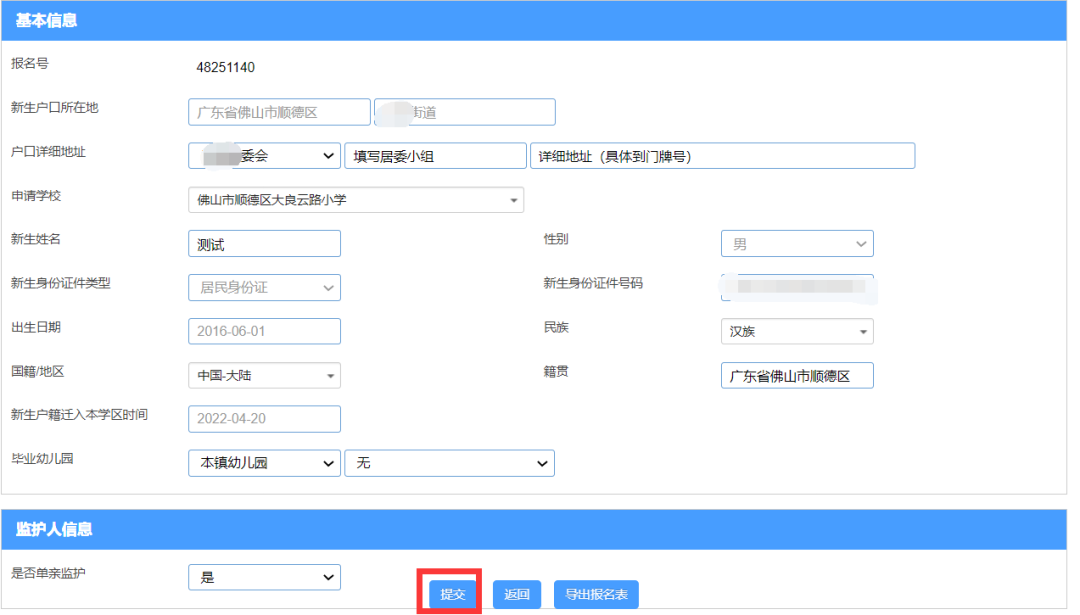Open the 是否单亲监护 dropdown
Viewport: 1080px width, 615px height.
[x=264, y=577]
